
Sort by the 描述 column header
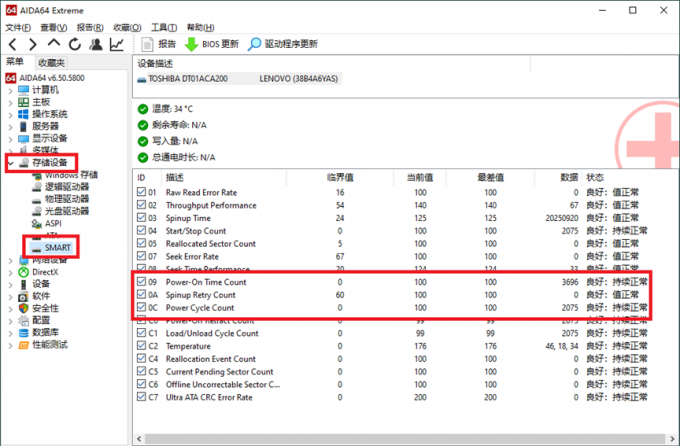pos(224,177)
